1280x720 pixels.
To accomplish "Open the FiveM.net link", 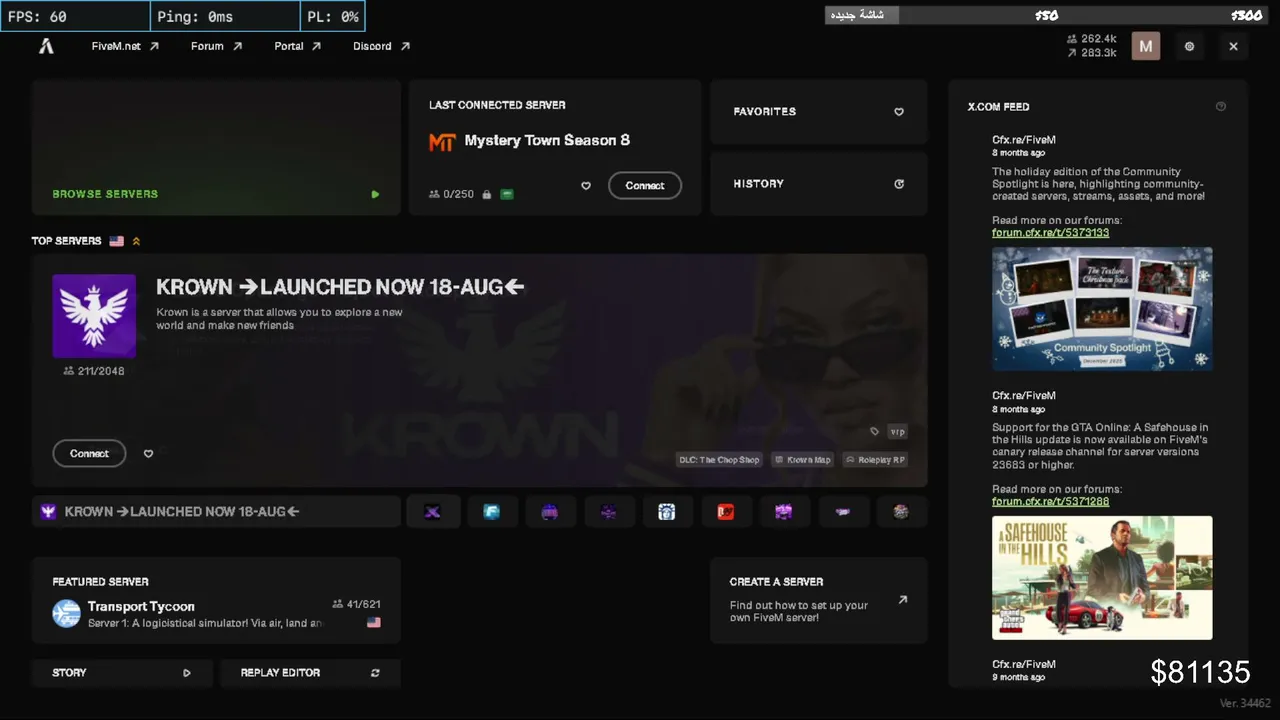I will pos(125,46).
